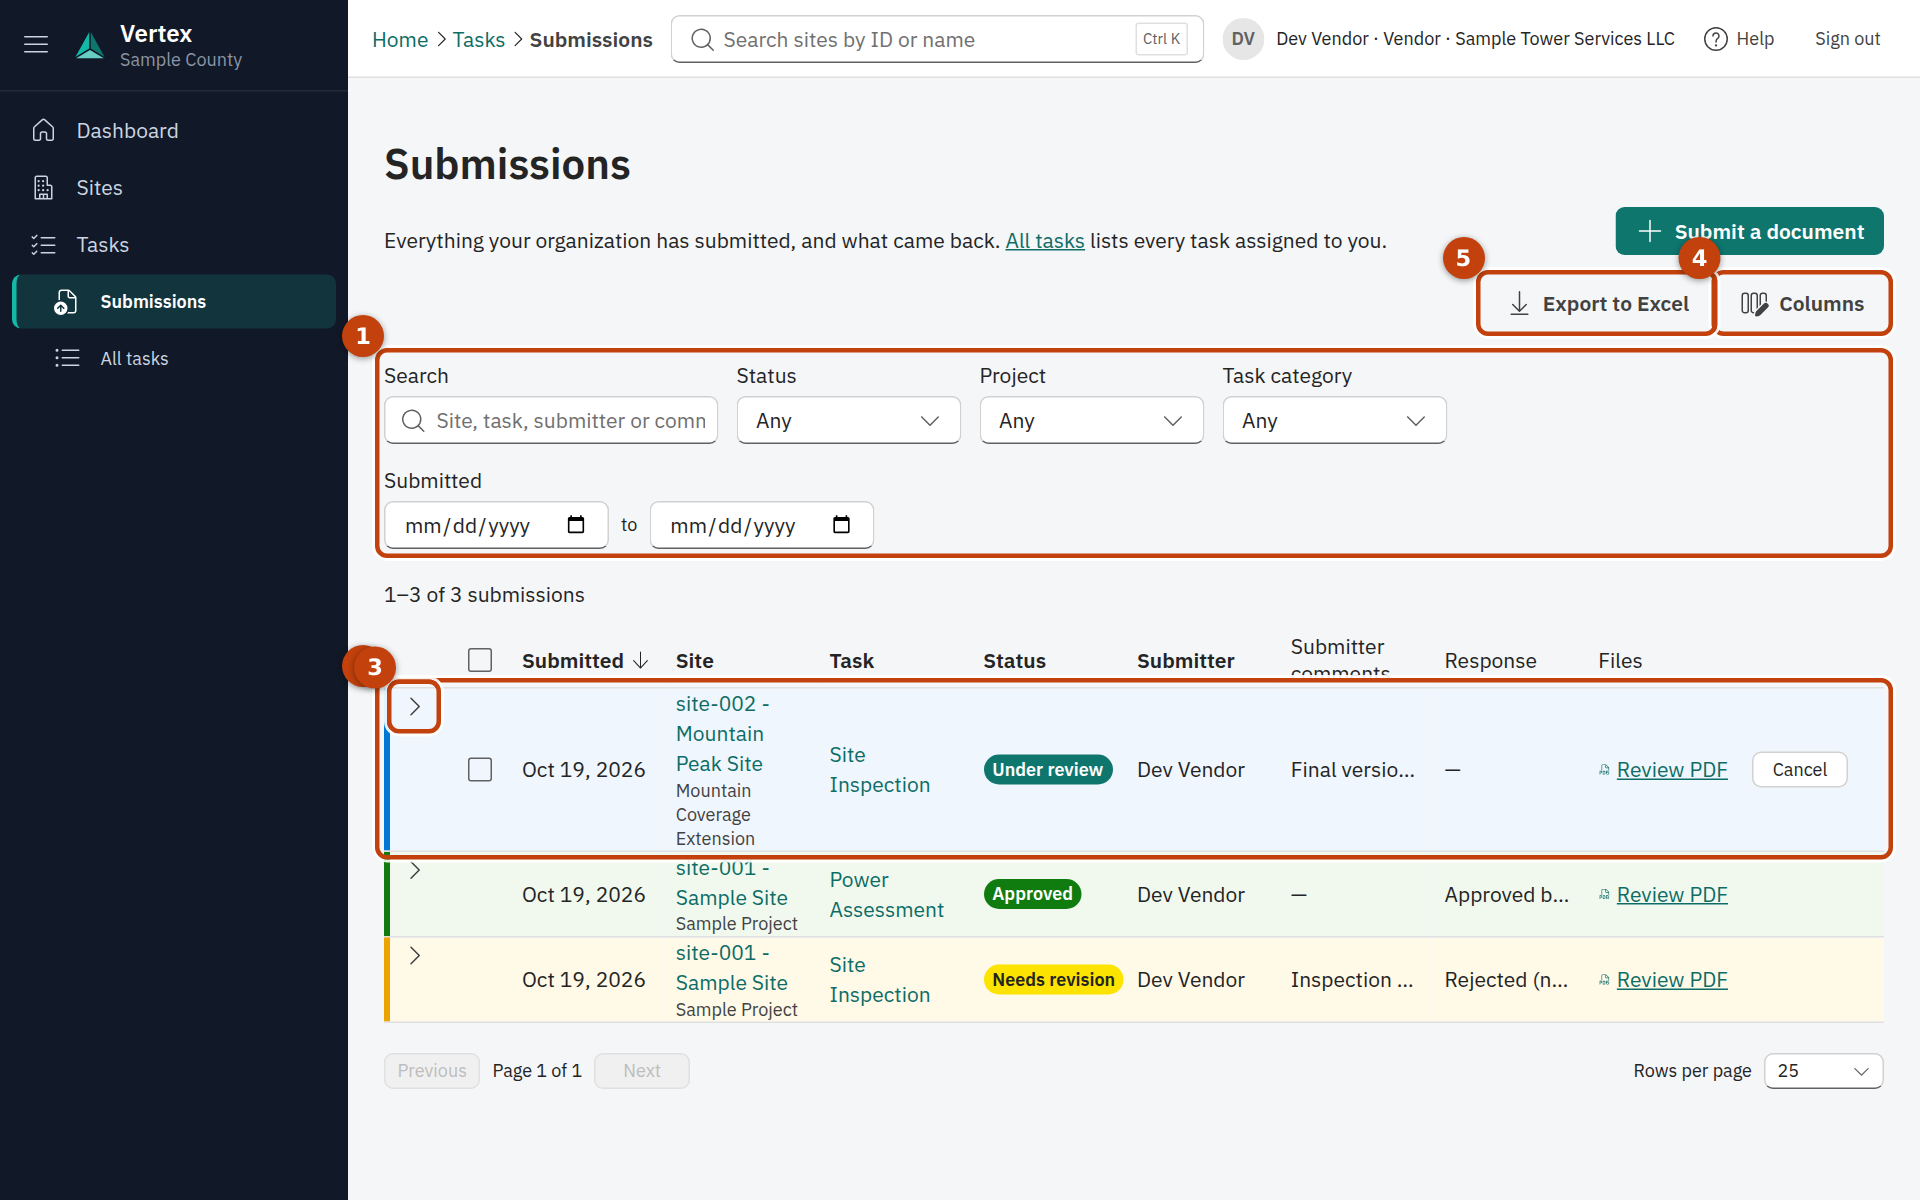Open the Columns chooser
Screen dimensions: 1920x1200
click(x=1803, y=303)
